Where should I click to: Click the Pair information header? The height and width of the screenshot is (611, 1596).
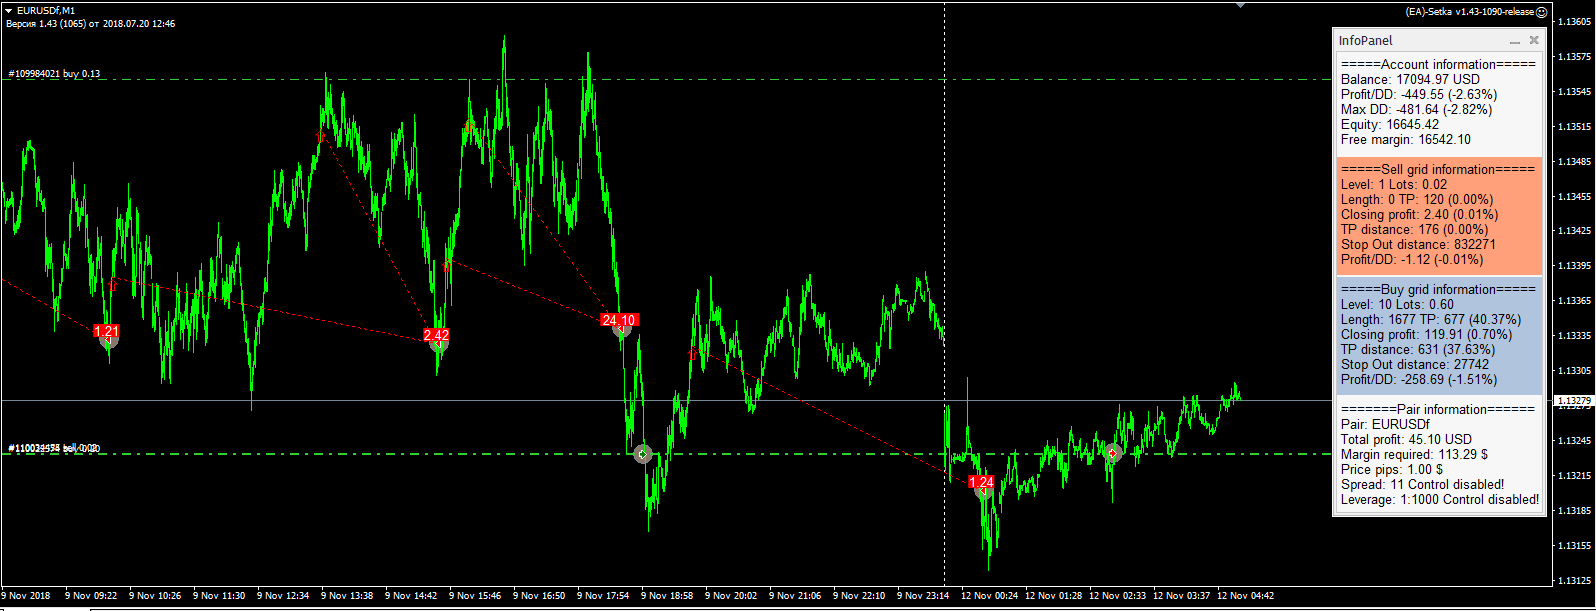coord(1438,409)
